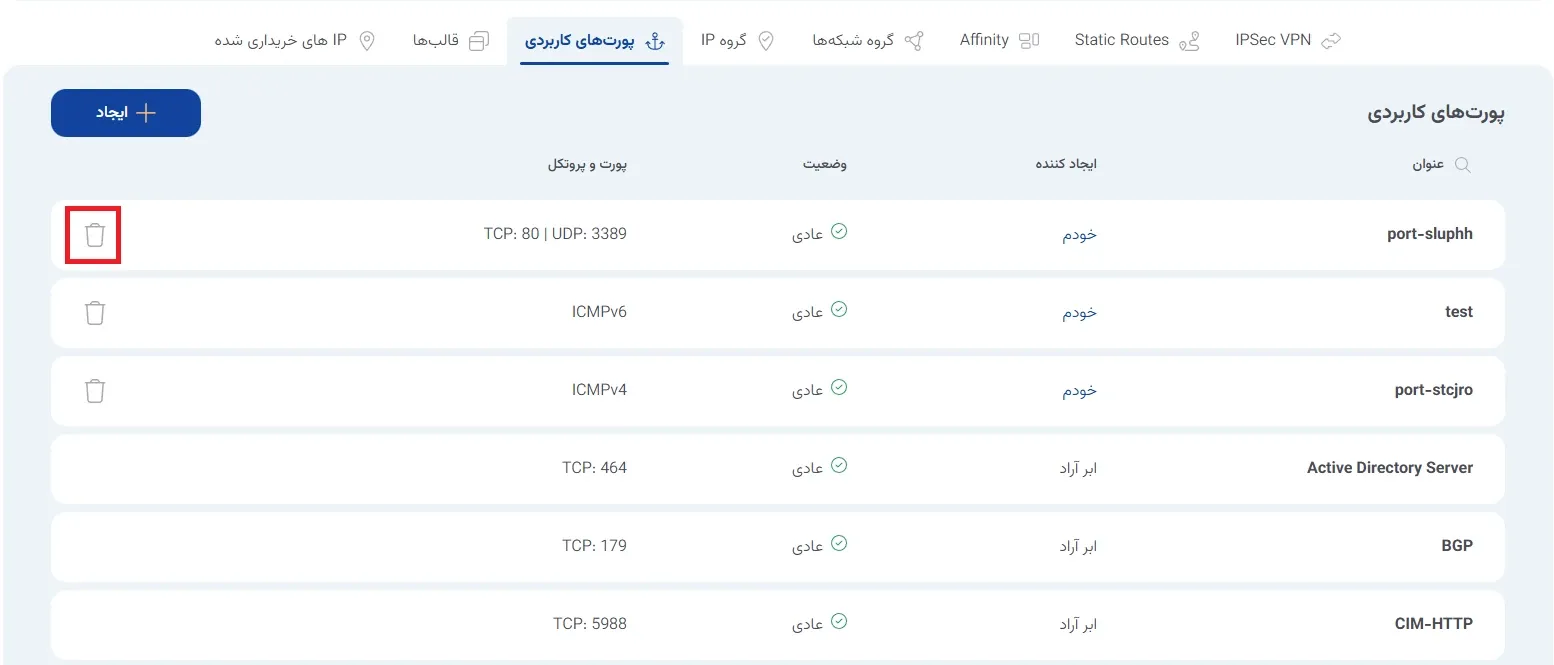
Task: Click the search icon beside عنوان
Action: [1462, 165]
